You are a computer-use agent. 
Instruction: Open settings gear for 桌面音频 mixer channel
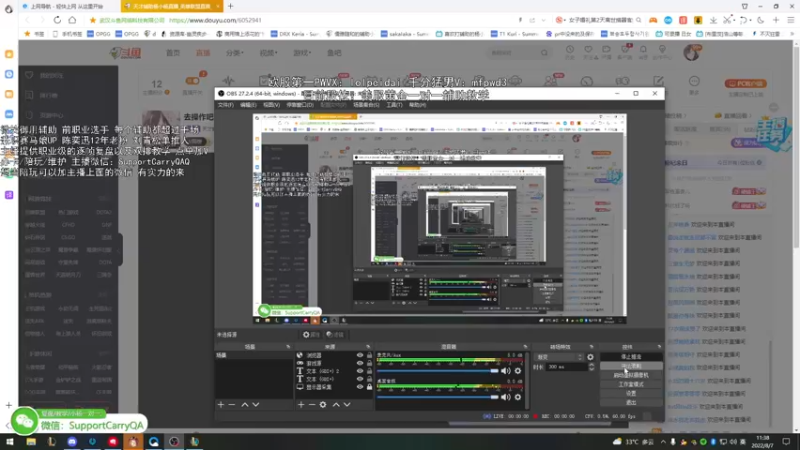coord(518,397)
